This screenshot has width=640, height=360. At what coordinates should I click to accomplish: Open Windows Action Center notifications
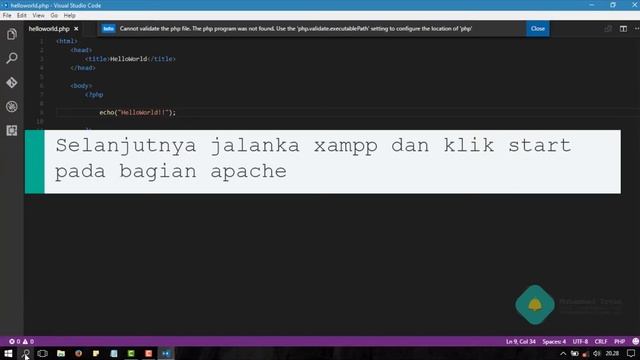pyautogui.click(x=631, y=353)
